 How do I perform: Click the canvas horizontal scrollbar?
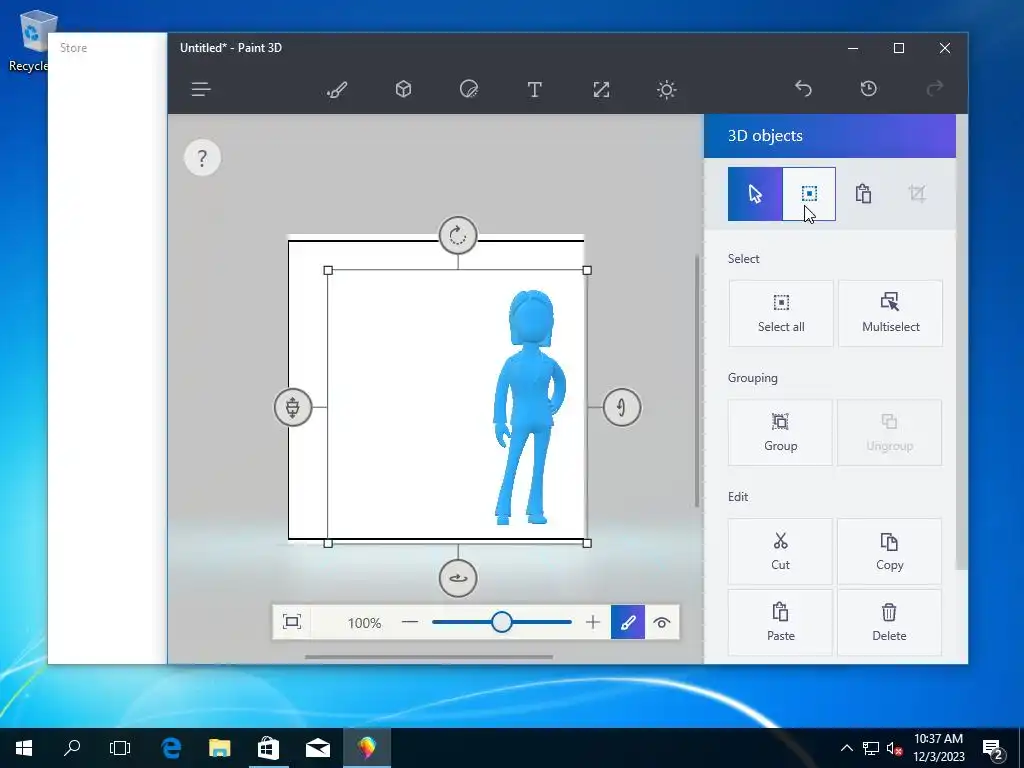429,657
